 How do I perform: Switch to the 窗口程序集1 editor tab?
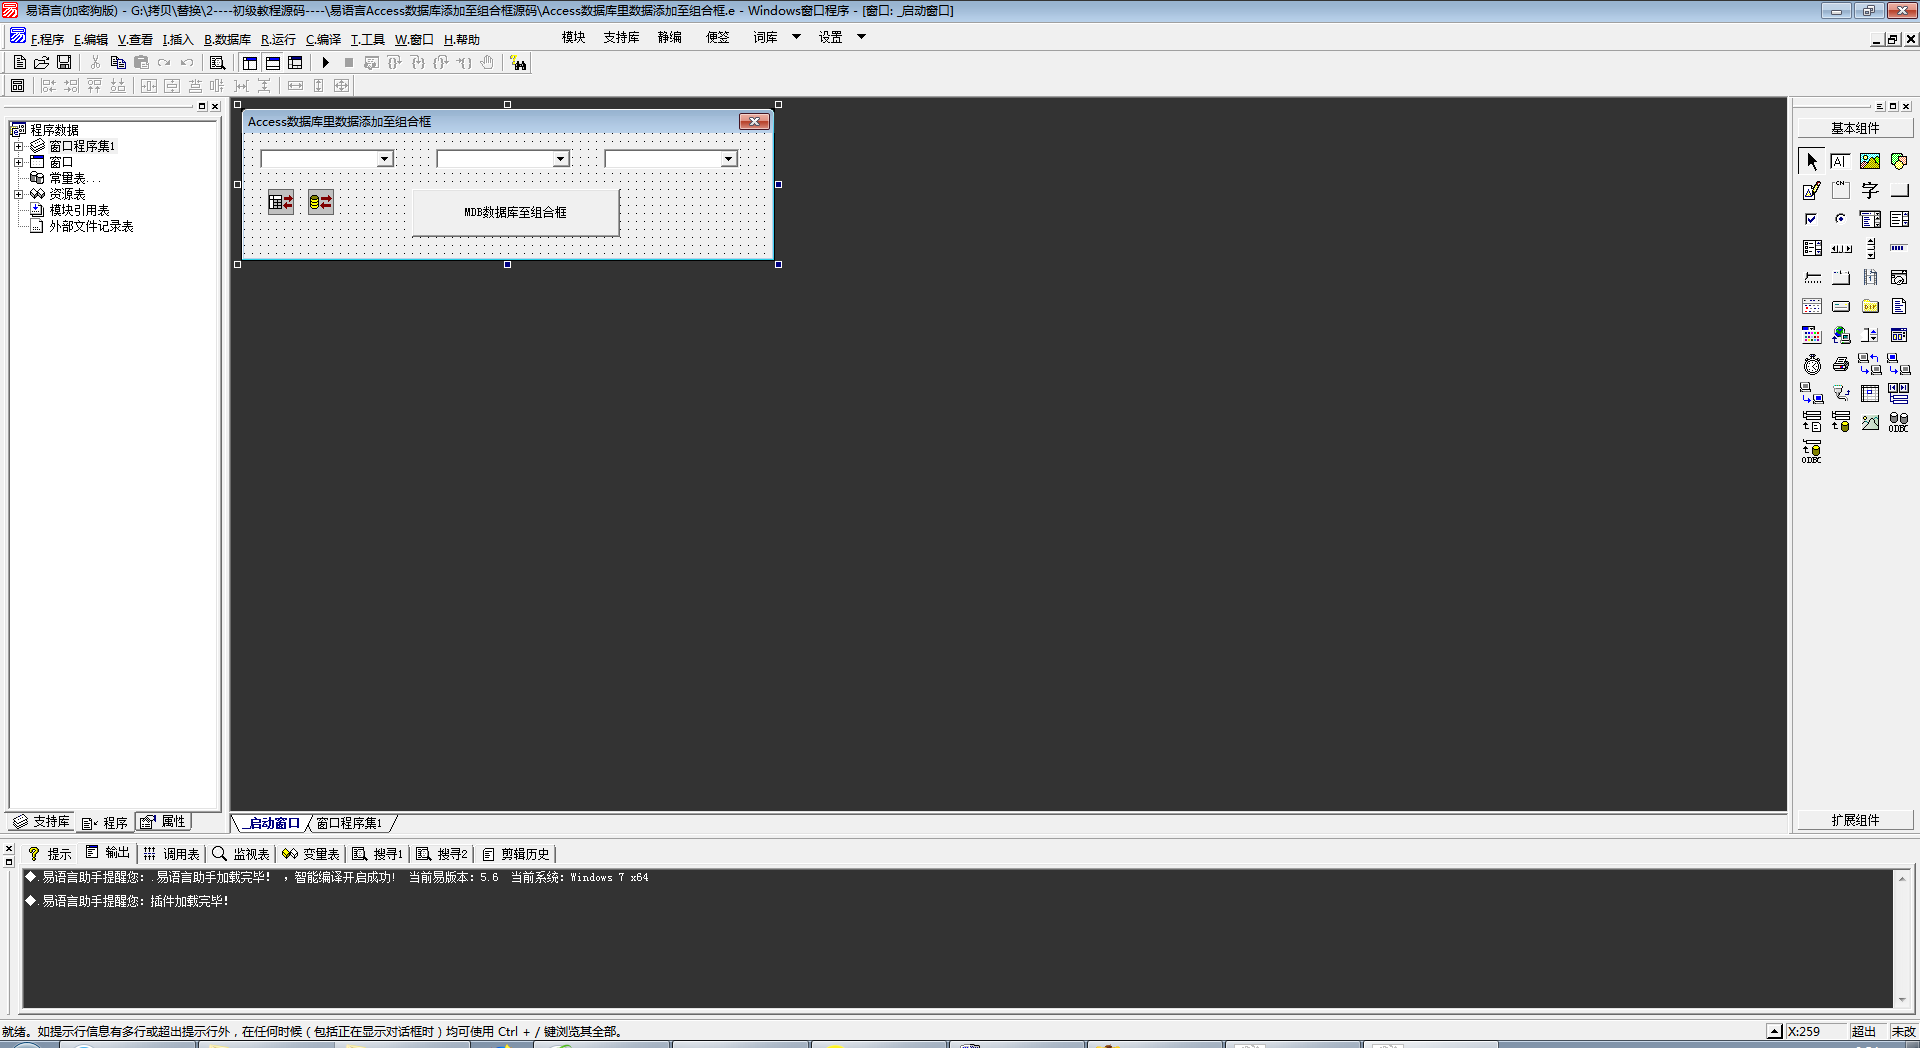(349, 823)
